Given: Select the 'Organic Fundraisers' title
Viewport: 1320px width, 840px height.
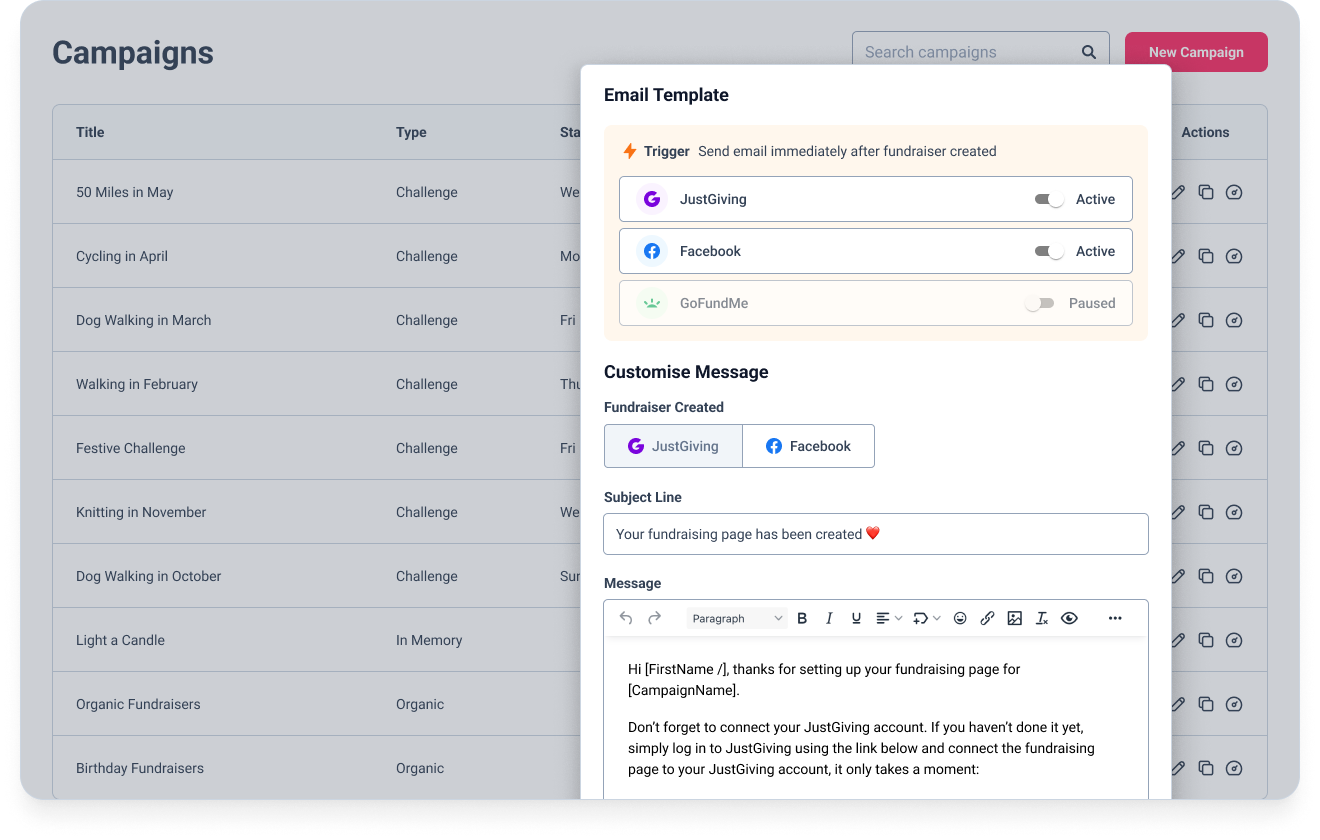Looking at the screenshot, I should tap(138, 704).
